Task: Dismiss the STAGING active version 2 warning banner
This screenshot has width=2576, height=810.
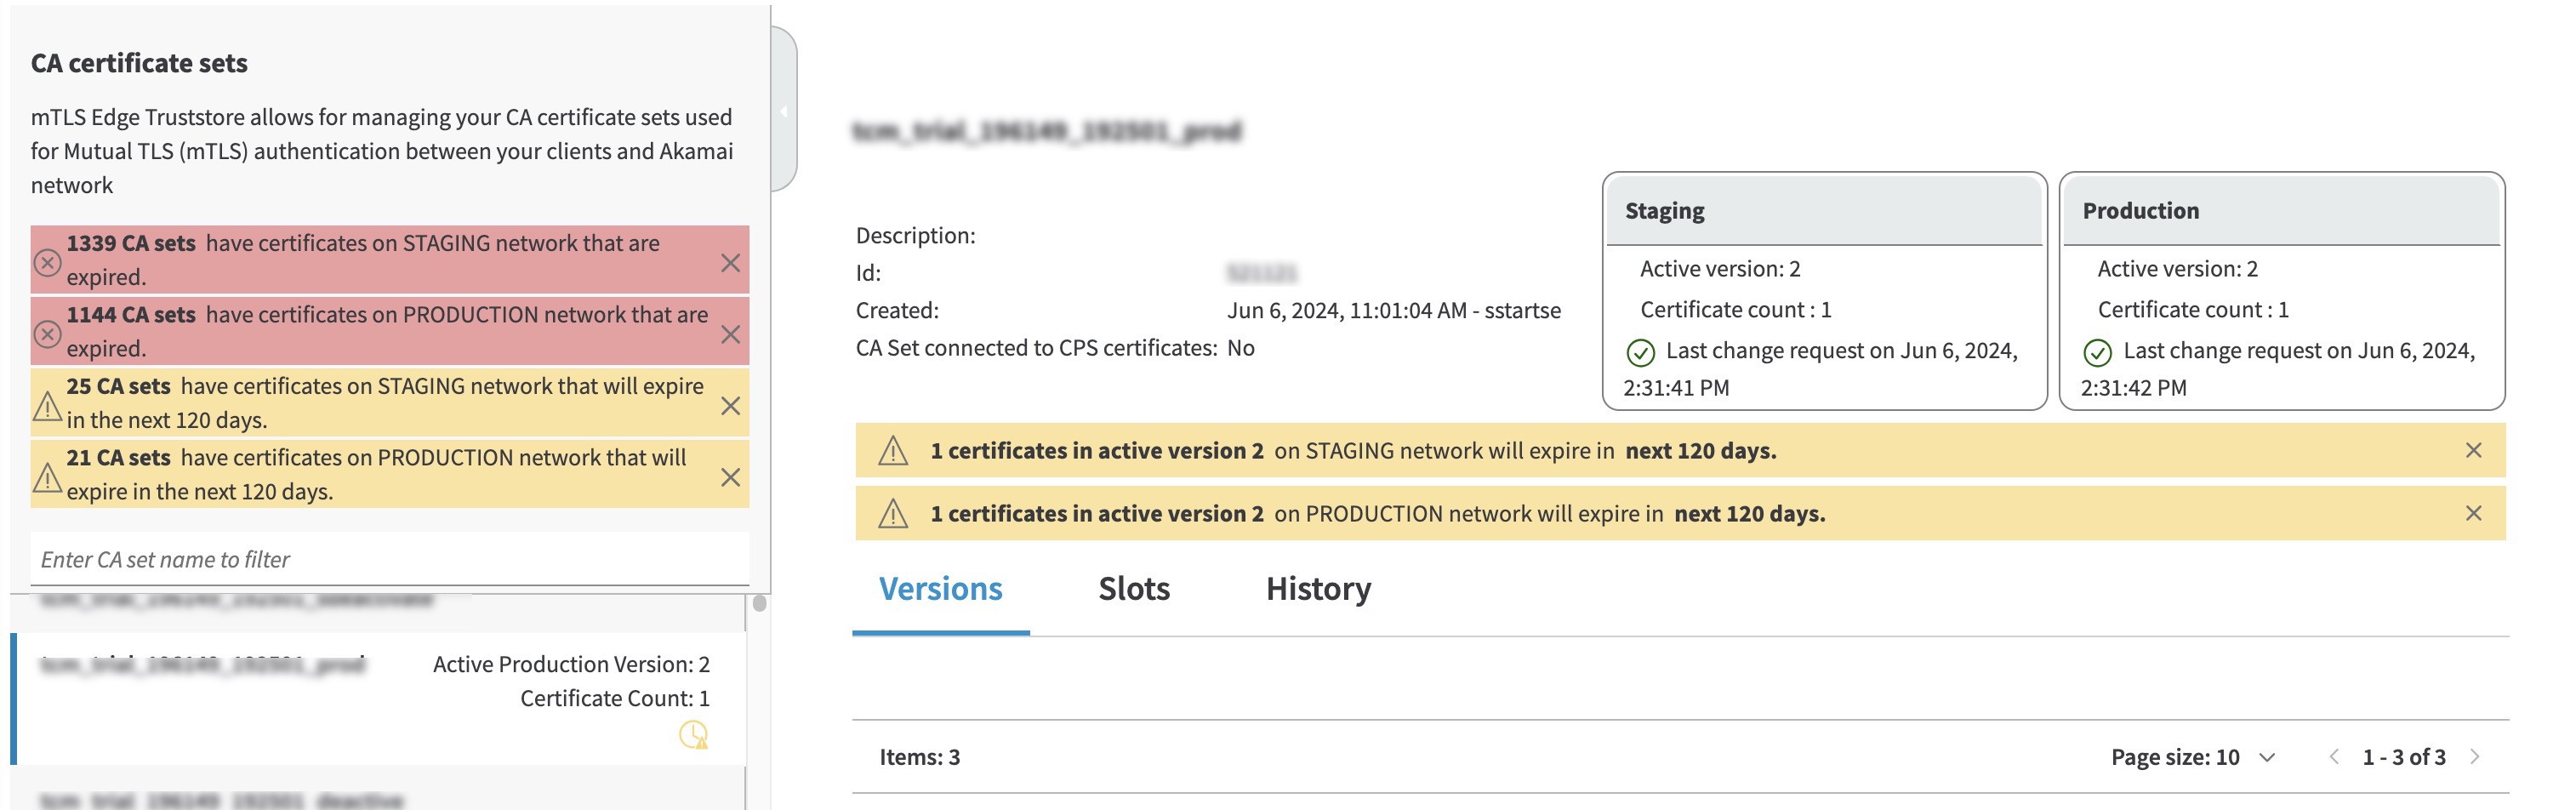Action: coord(2473,450)
